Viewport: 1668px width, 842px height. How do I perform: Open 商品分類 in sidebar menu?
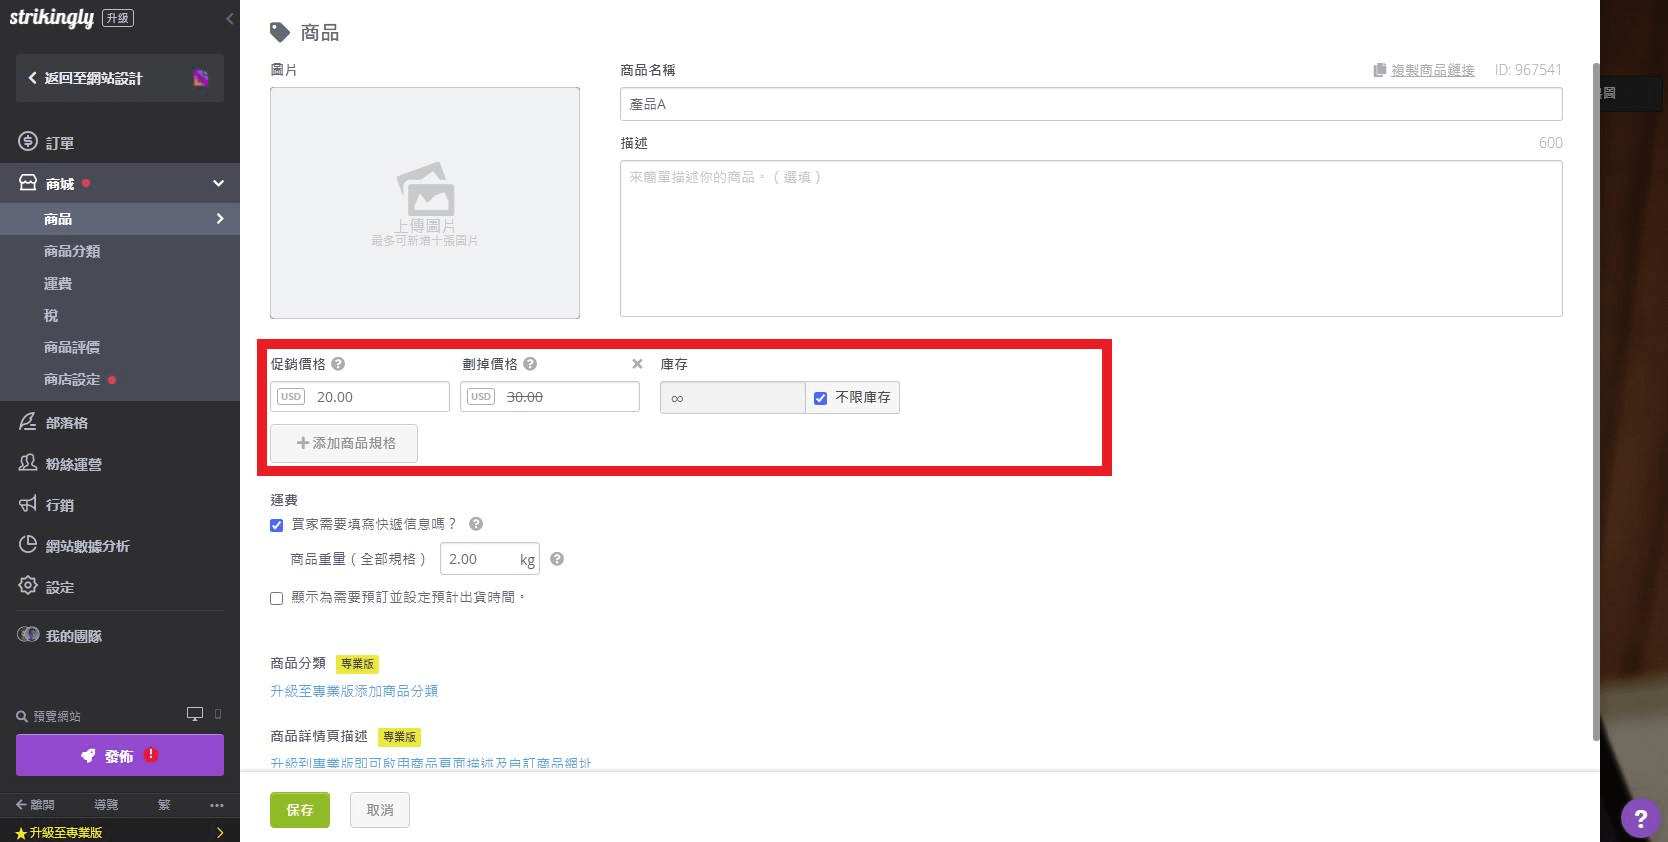[72, 251]
